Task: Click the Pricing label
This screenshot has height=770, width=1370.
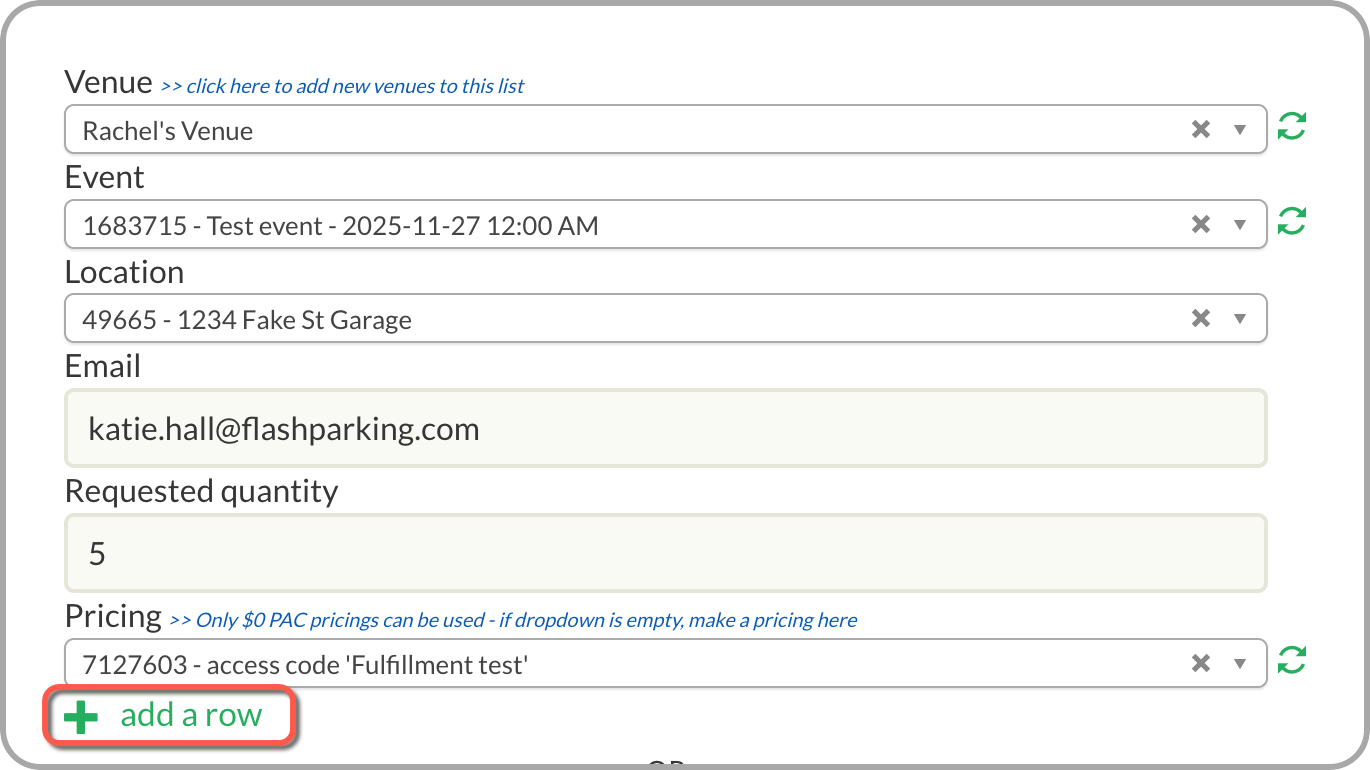Action: tap(113, 616)
